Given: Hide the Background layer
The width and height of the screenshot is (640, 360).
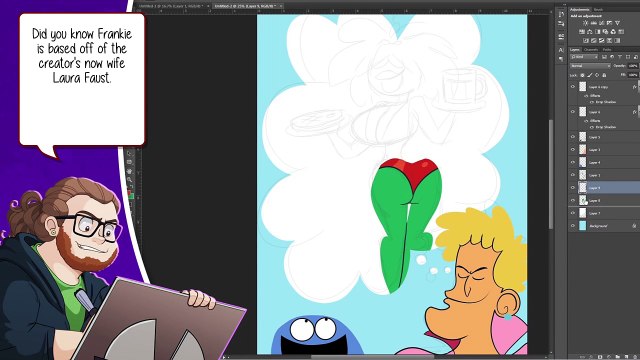Looking at the screenshot, I should click(x=573, y=225).
